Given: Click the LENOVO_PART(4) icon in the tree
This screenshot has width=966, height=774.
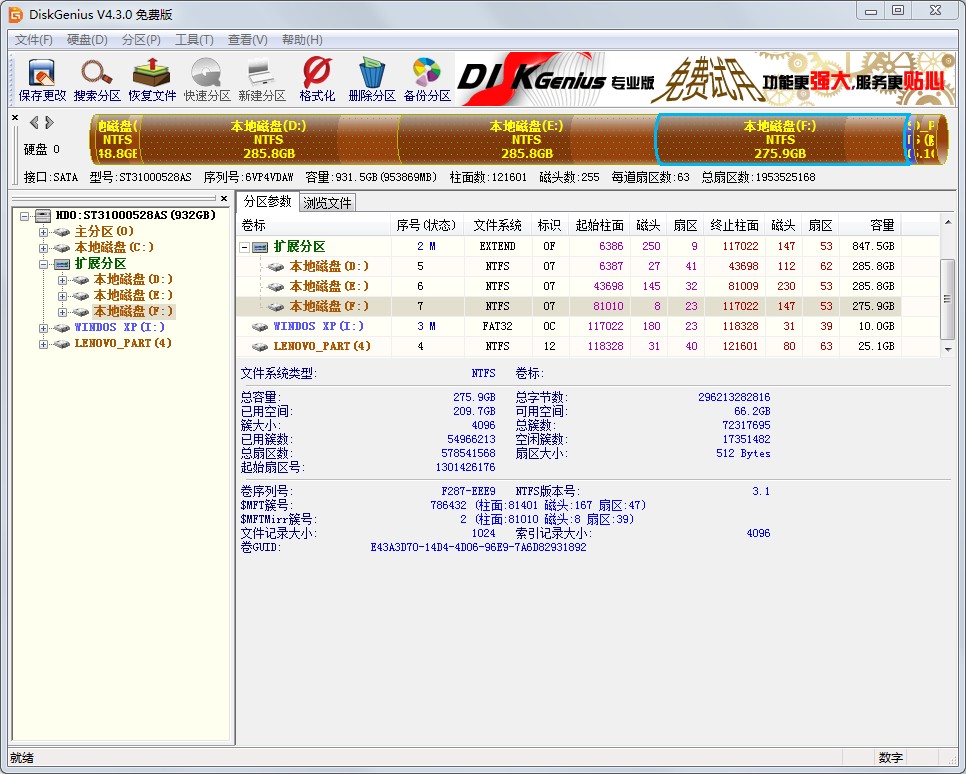Looking at the screenshot, I should click(x=62, y=344).
